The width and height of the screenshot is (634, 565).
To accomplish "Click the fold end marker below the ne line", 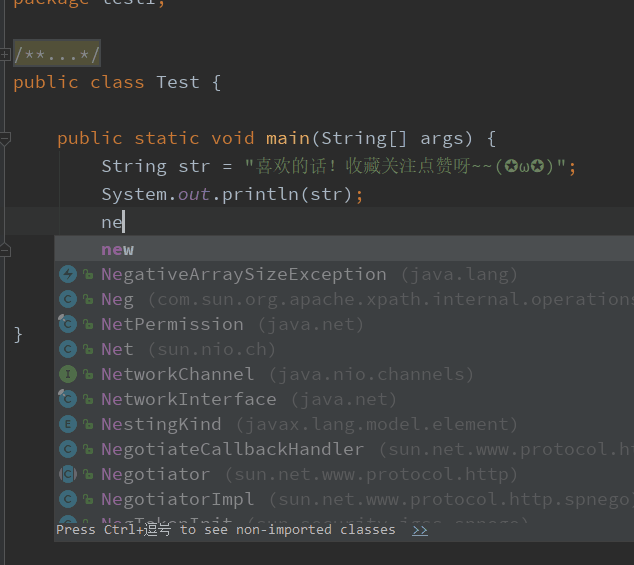I will [6, 248].
